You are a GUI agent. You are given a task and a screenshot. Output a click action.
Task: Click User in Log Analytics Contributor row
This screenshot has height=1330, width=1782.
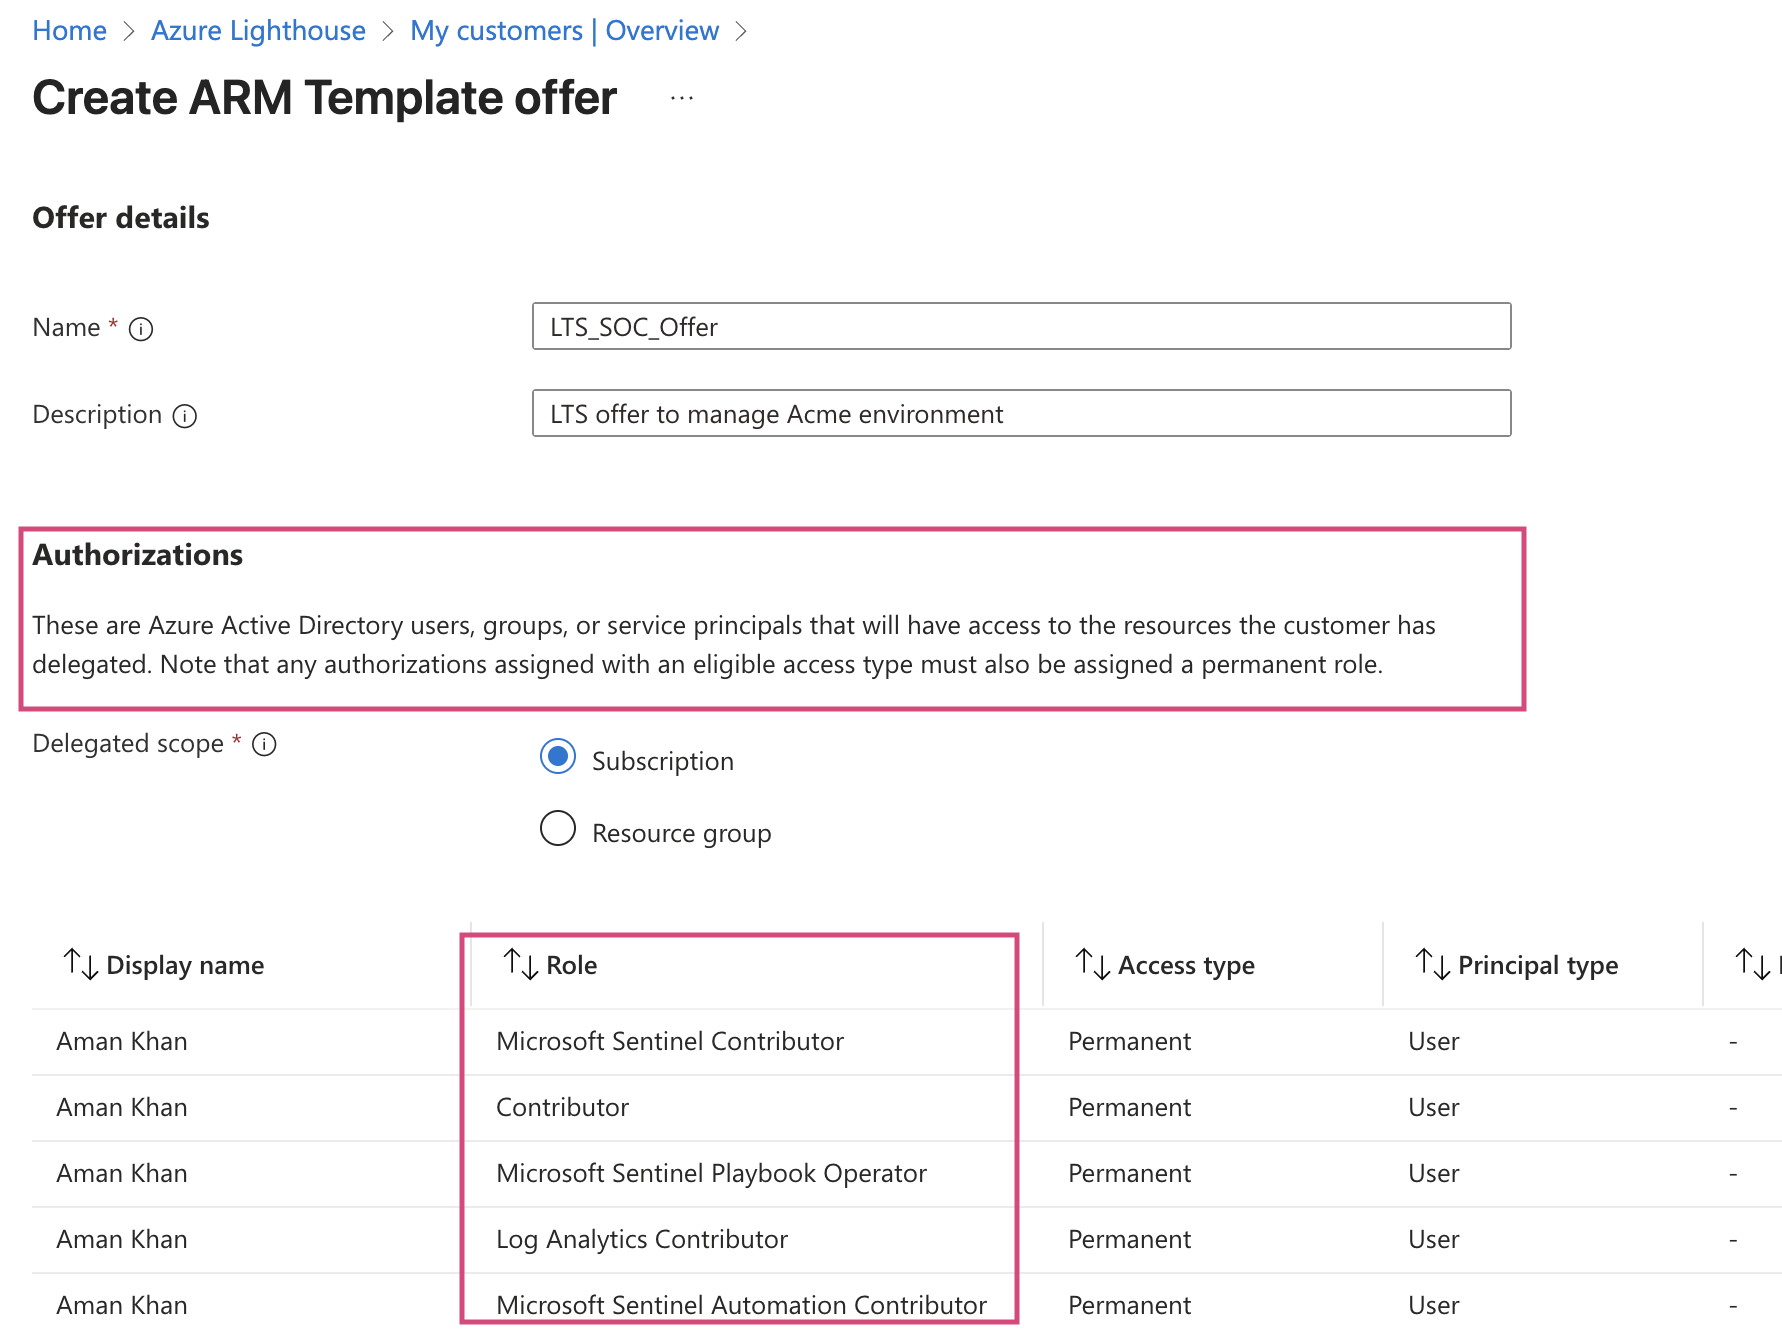pos(1433,1239)
